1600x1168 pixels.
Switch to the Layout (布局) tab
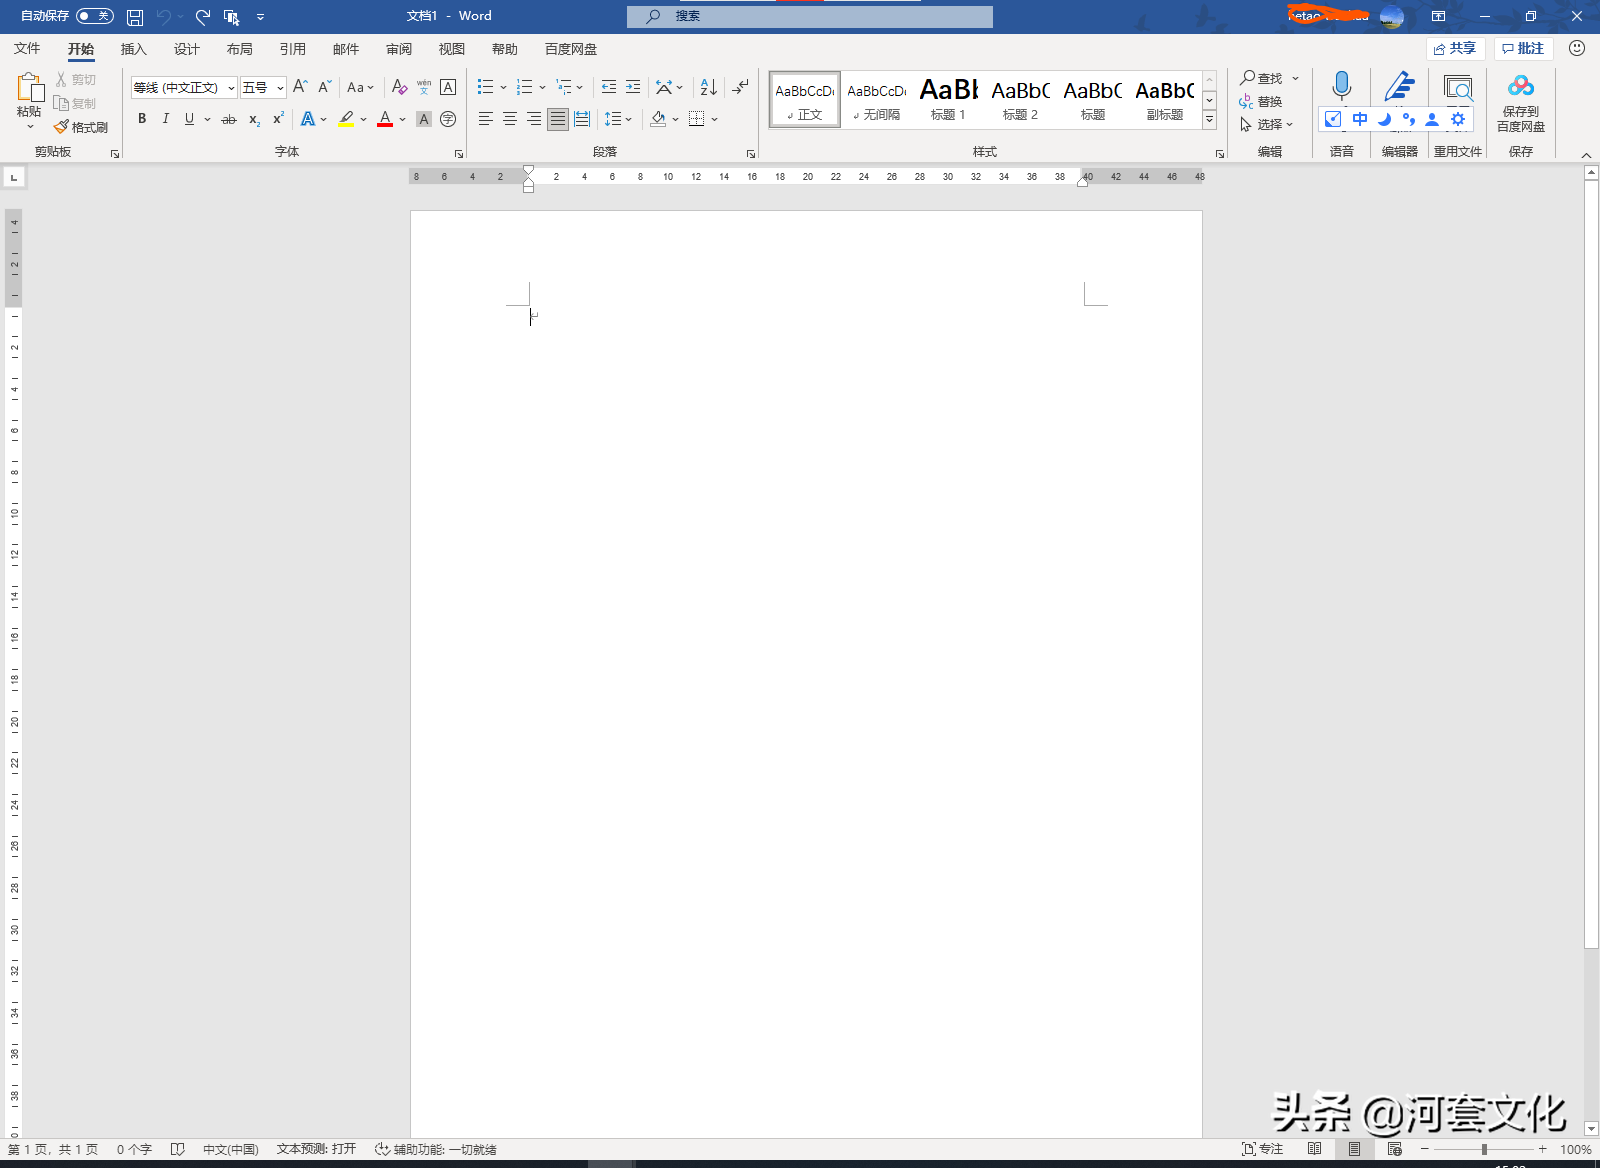tap(239, 49)
